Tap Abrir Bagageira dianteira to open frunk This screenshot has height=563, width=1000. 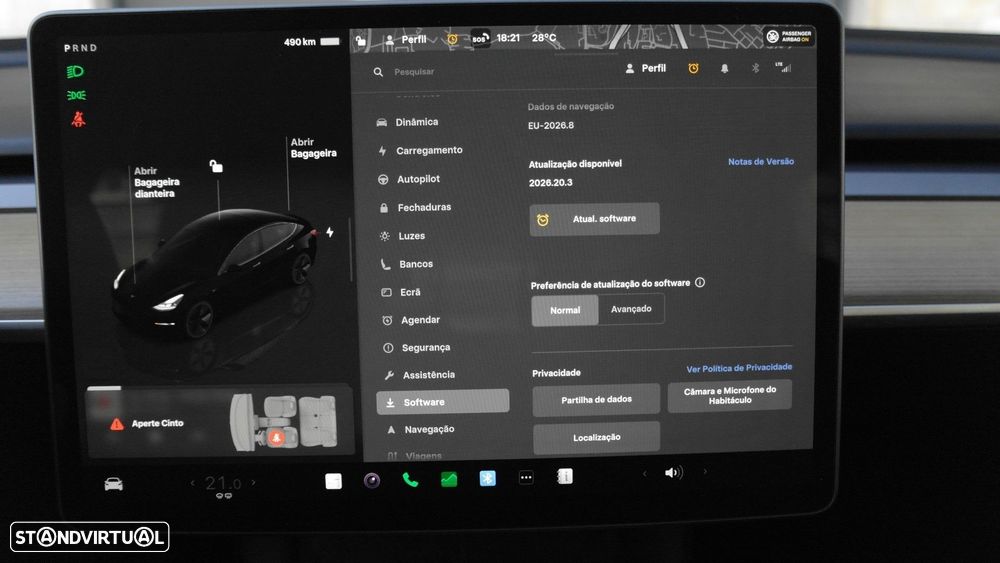click(x=156, y=182)
